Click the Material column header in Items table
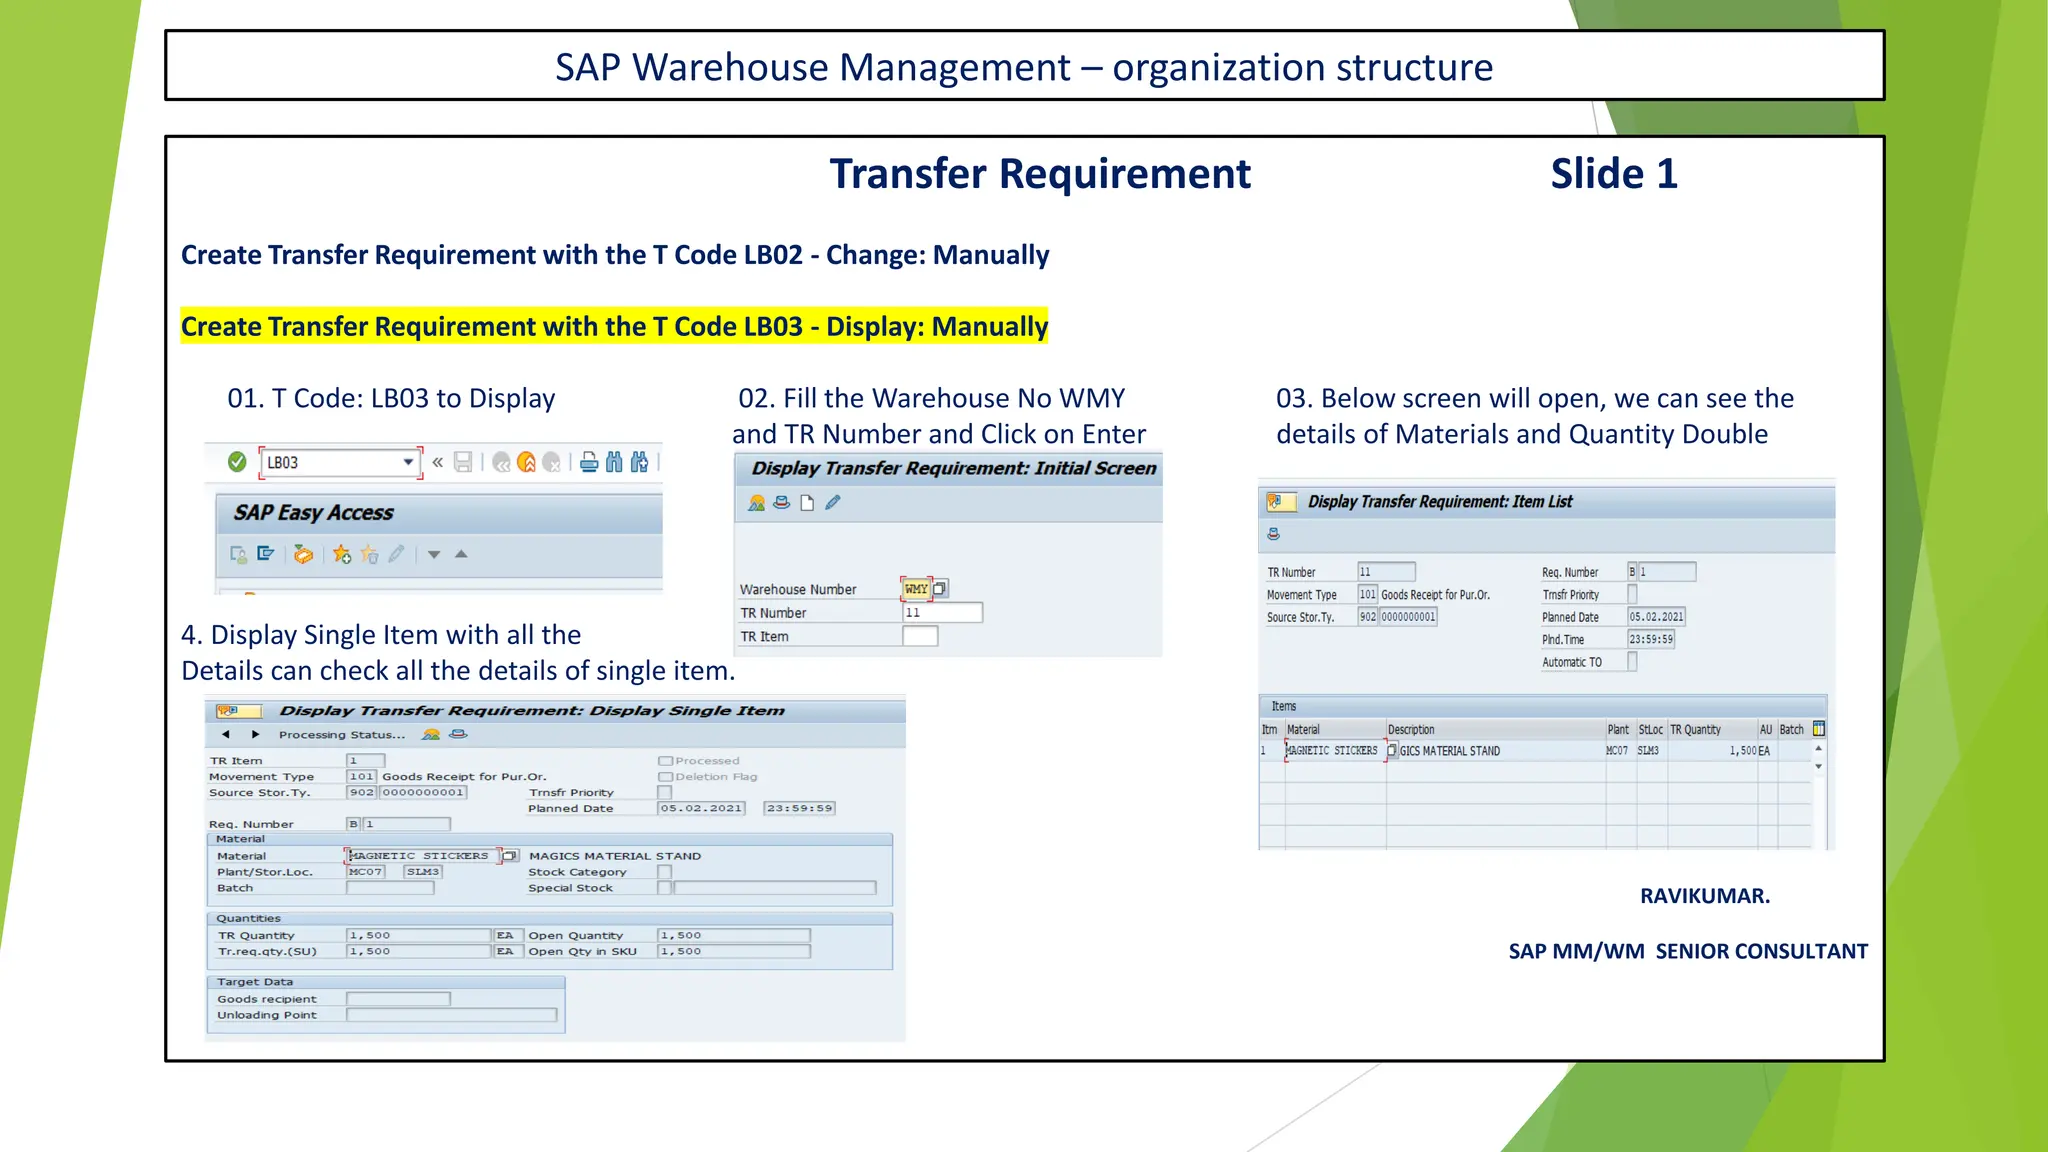This screenshot has height=1152, width=2048. 1334,730
